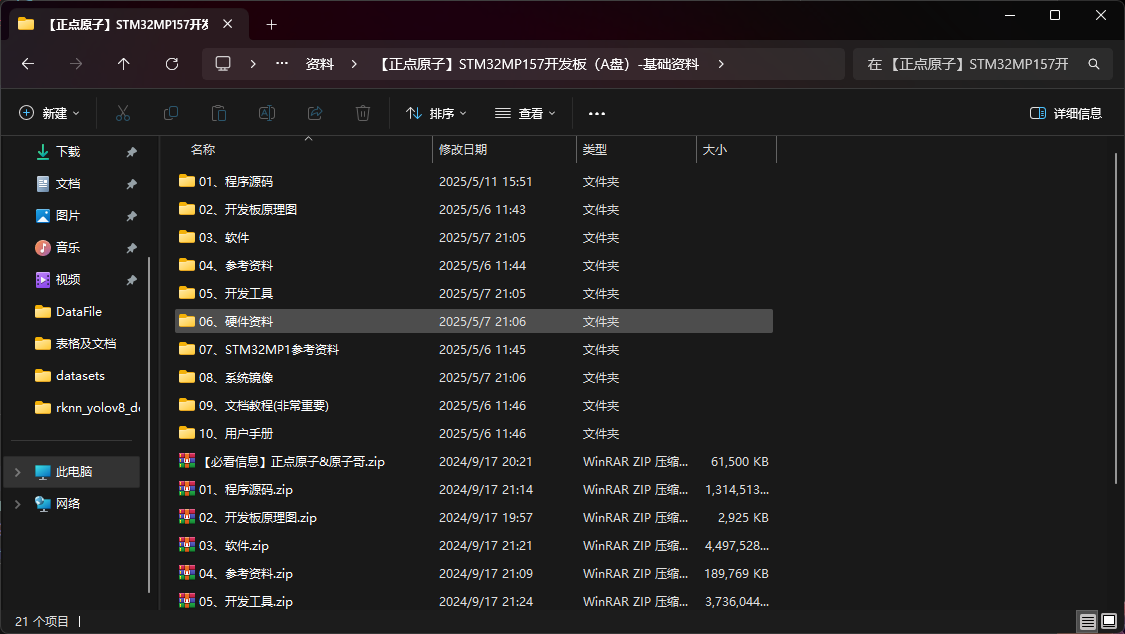Switch to large thumbnails view icon

coord(1109,621)
